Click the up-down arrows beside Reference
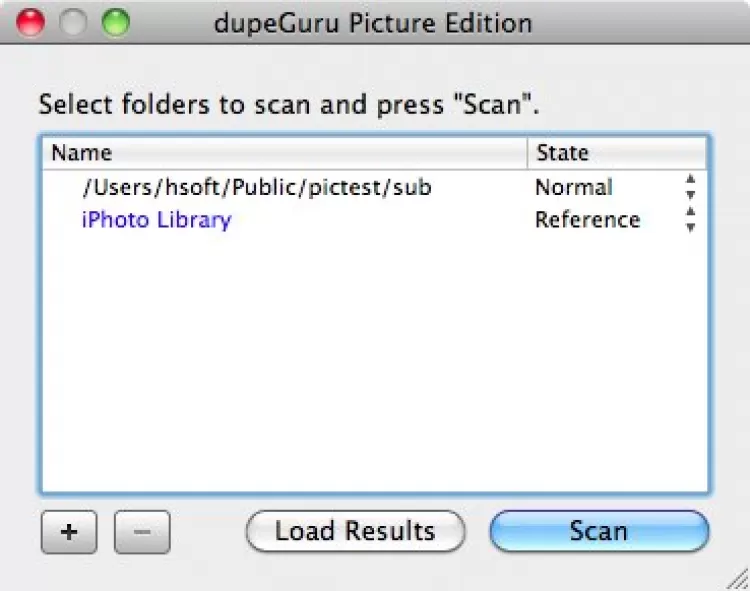Image resolution: width=750 pixels, height=591 pixels. (x=689, y=220)
